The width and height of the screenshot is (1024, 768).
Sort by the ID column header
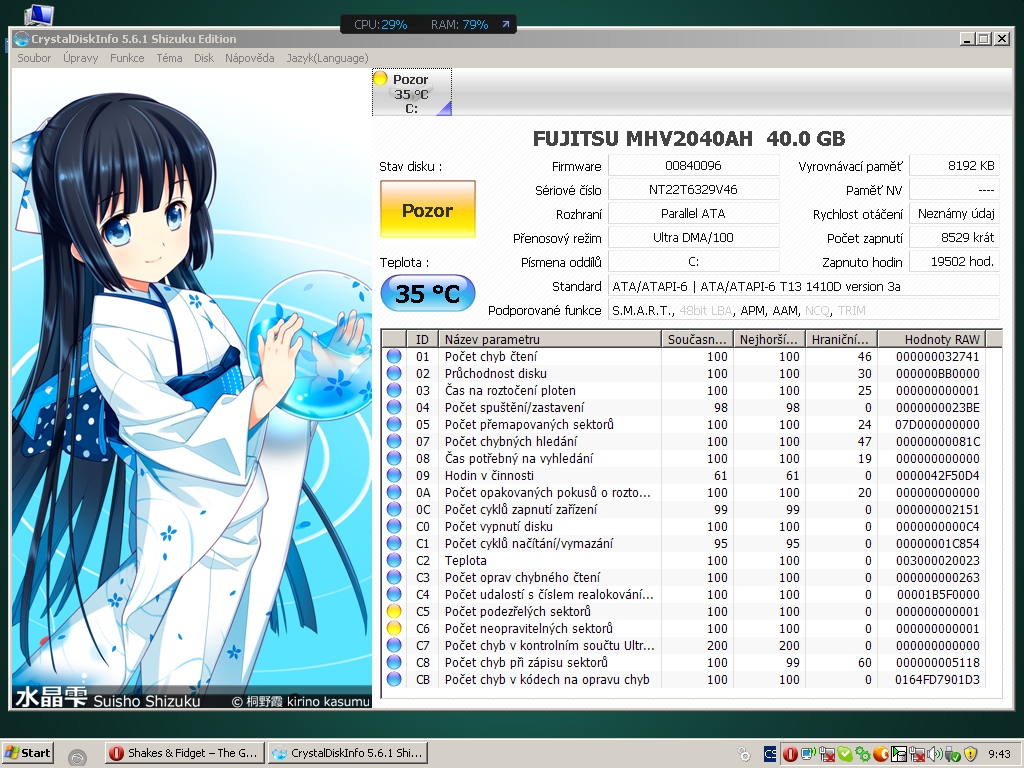(422, 339)
